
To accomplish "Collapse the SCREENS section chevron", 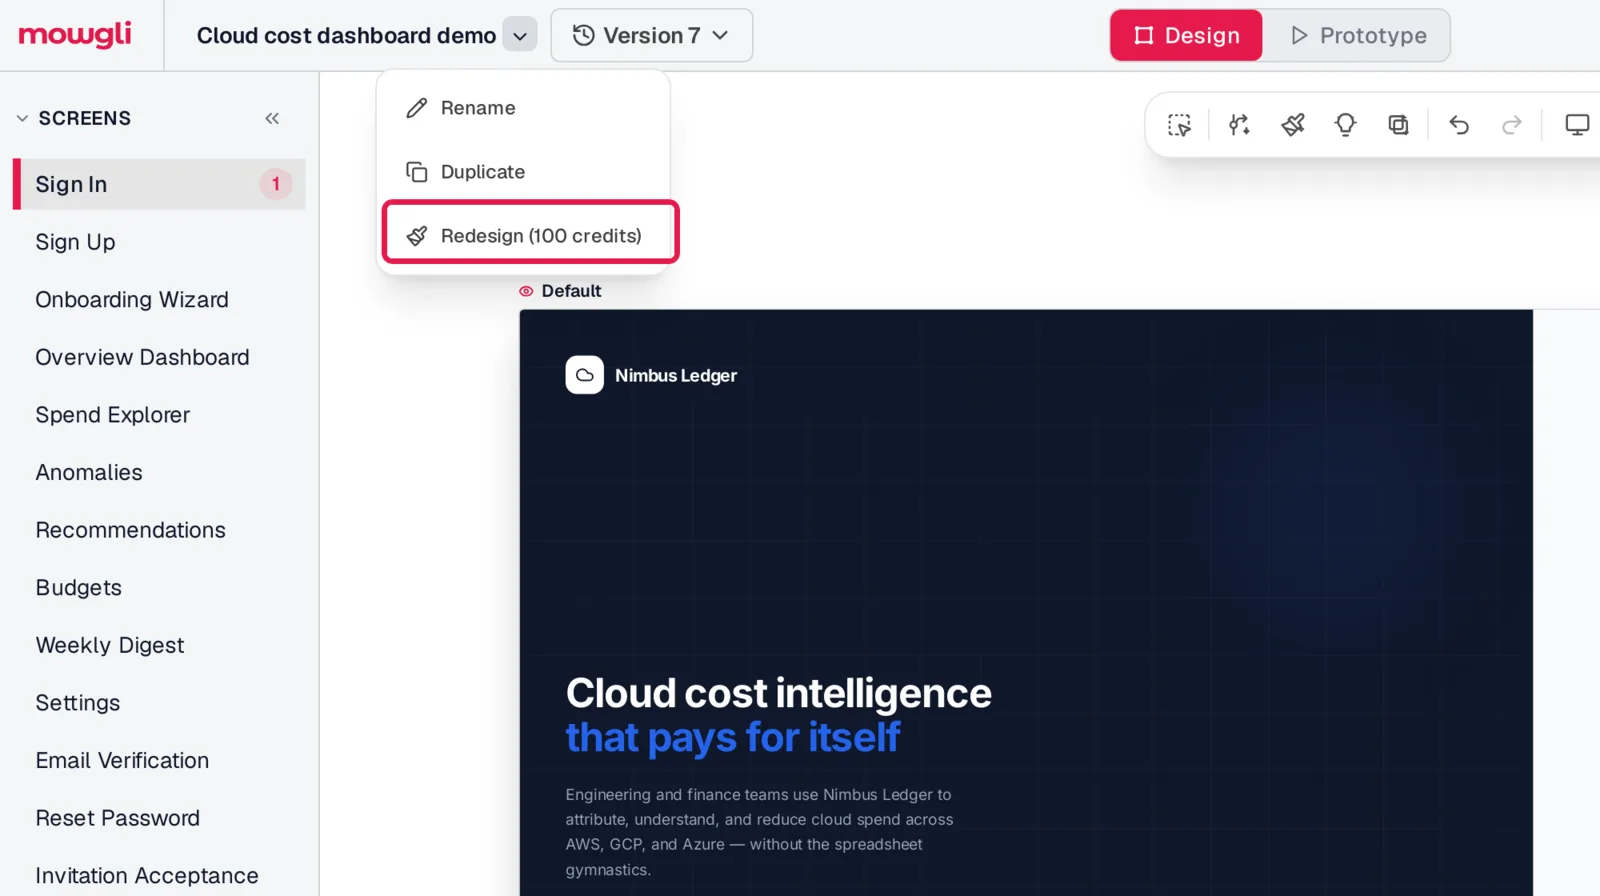I will coord(22,118).
